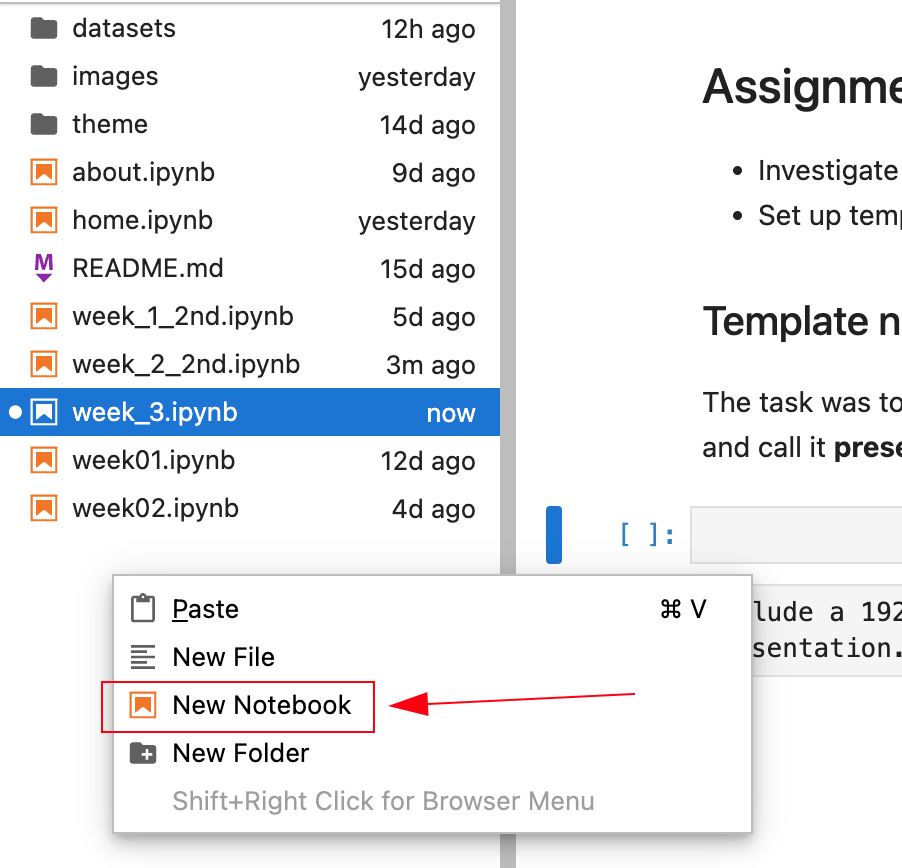This screenshot has width=902, height=868.
Task: Click the blue cell collapser bar
Action: point(553,535)
